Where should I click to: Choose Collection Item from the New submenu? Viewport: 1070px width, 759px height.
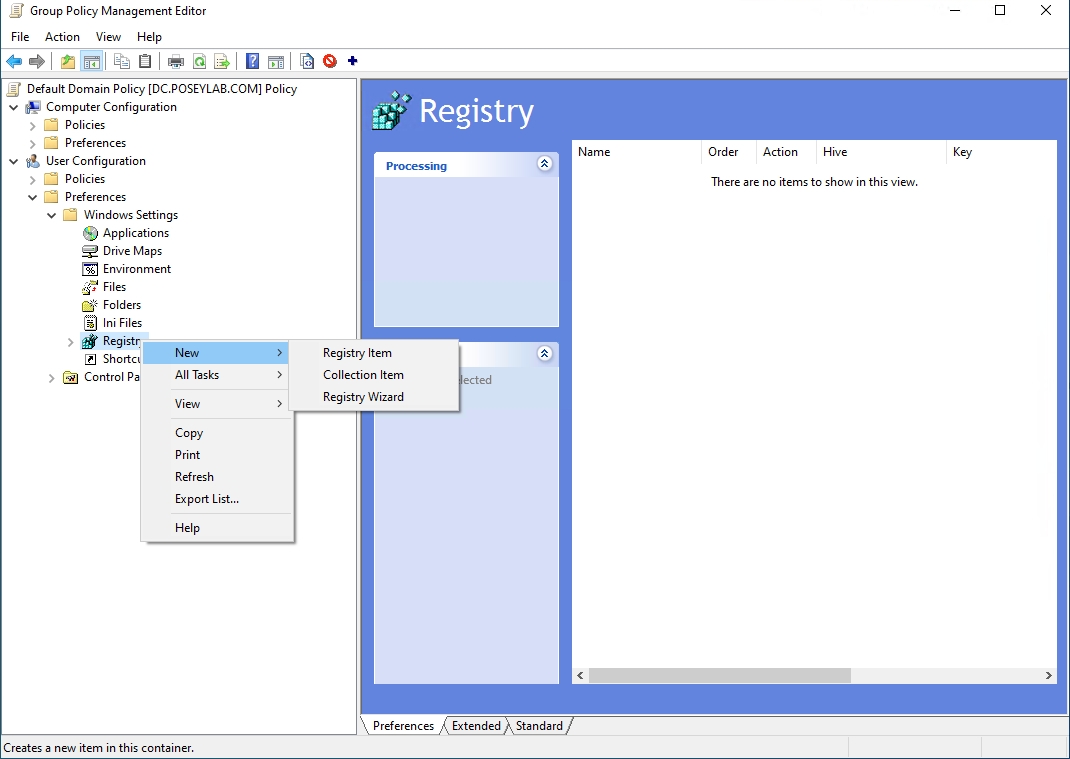point(363,374)
